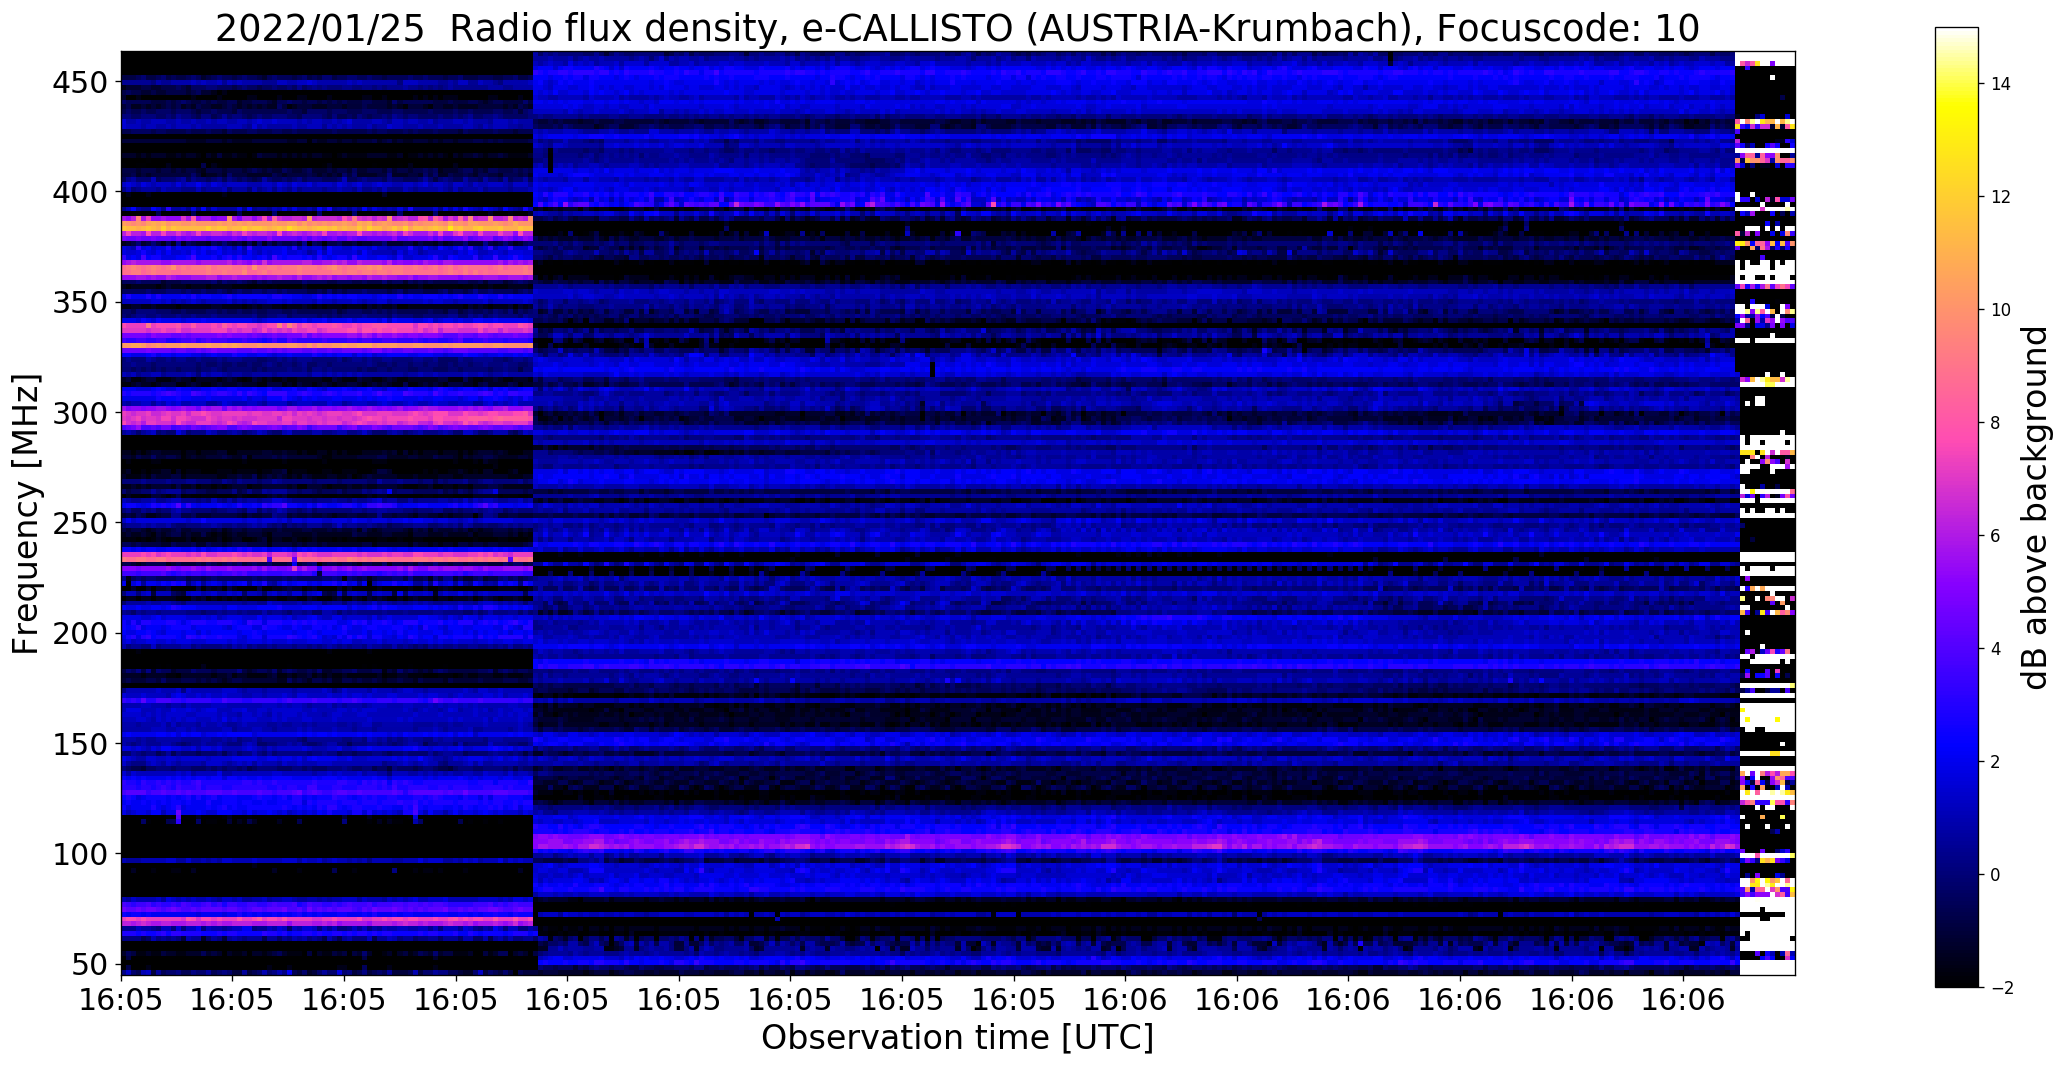Click the 250 tick on frequency axis
Image resolution: width=2066 pixels, height=1067 pixels.
(79, 523)
